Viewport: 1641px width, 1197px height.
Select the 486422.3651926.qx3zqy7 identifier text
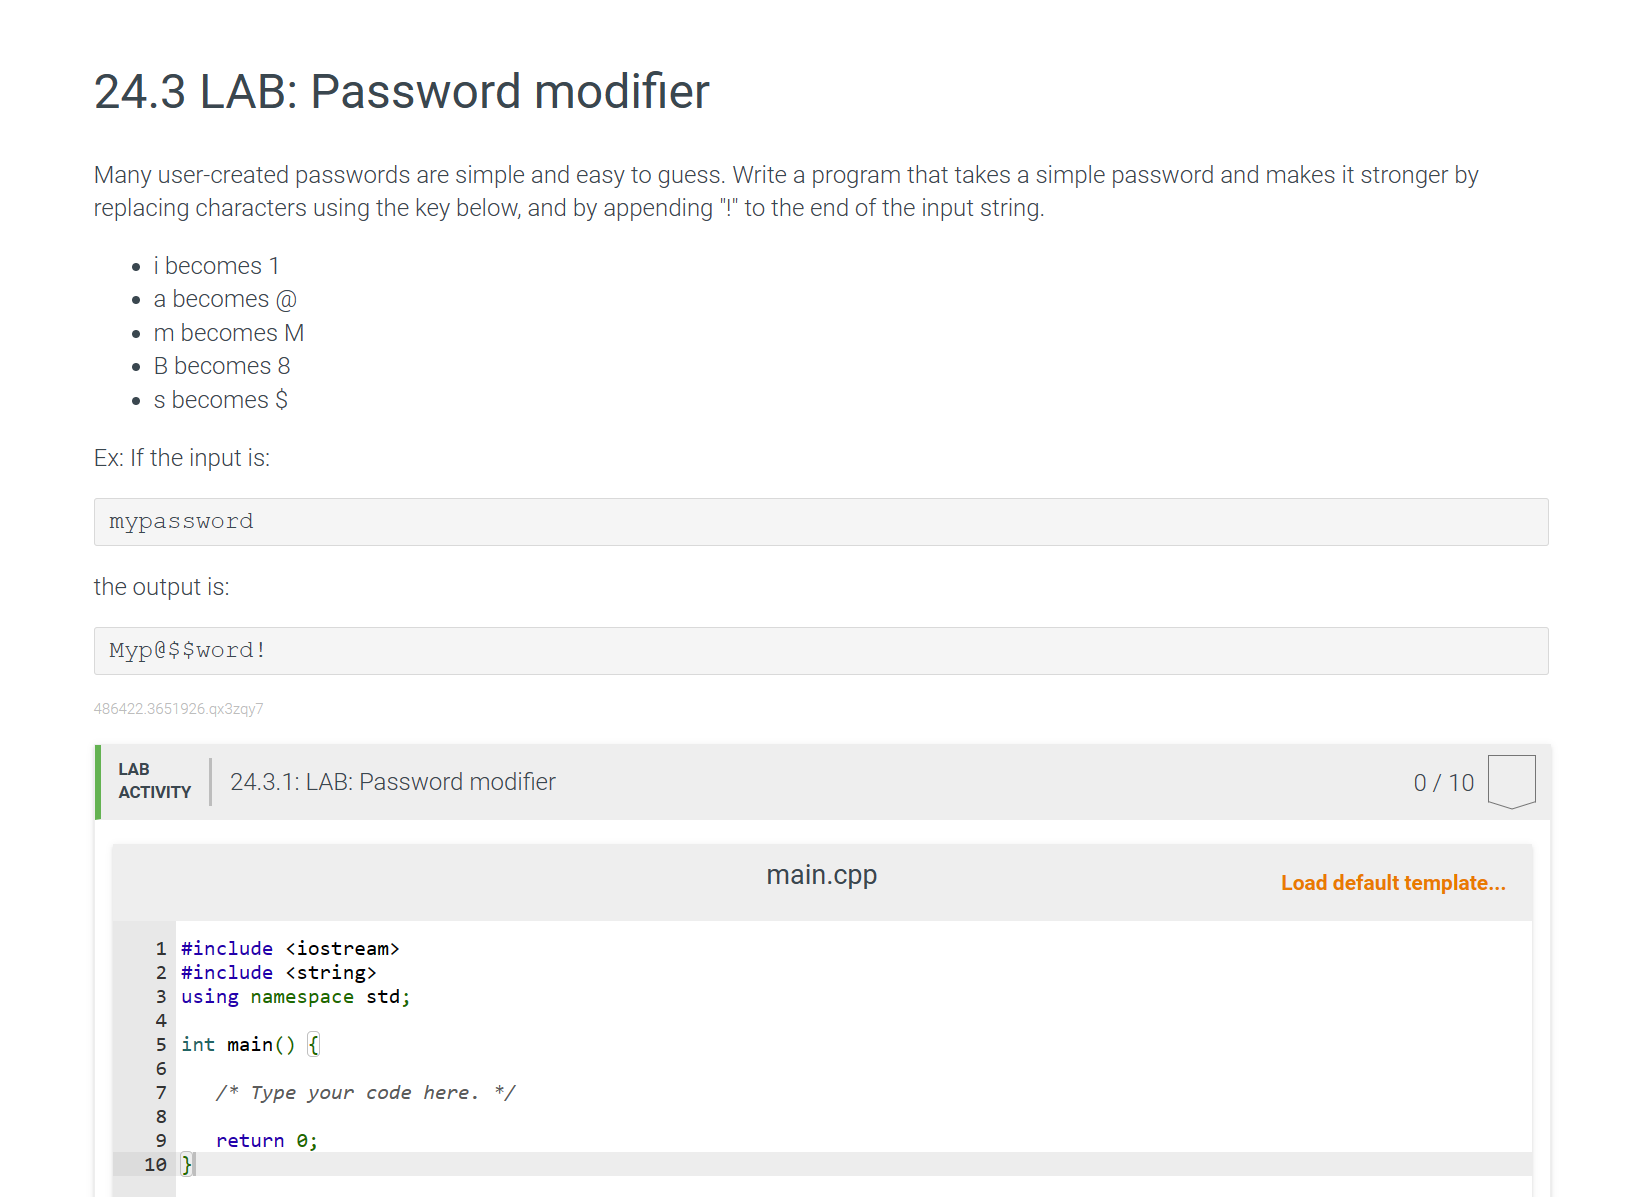point(178,708)
